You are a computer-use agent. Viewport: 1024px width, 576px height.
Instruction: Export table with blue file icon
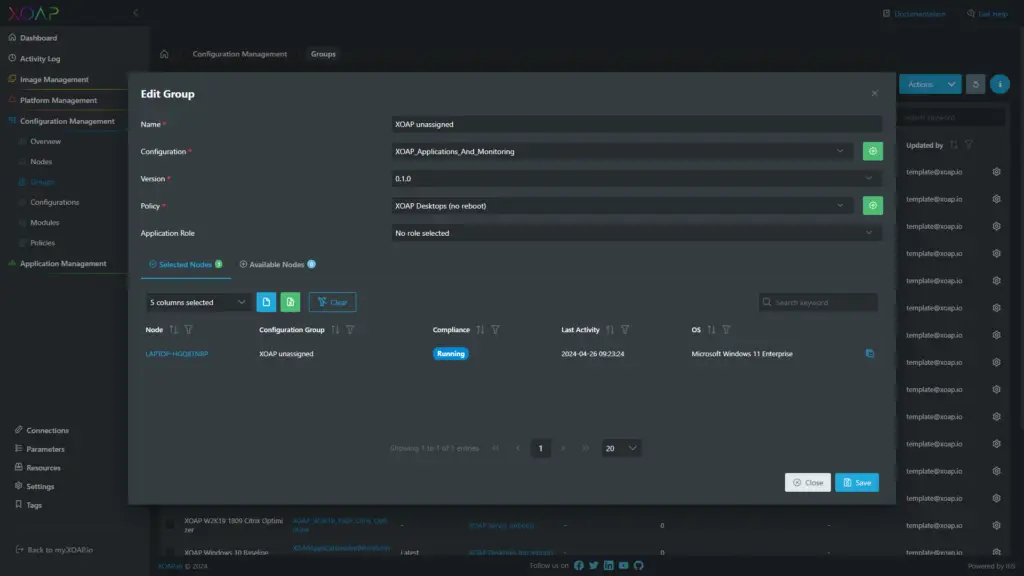[x=266, y=302]
